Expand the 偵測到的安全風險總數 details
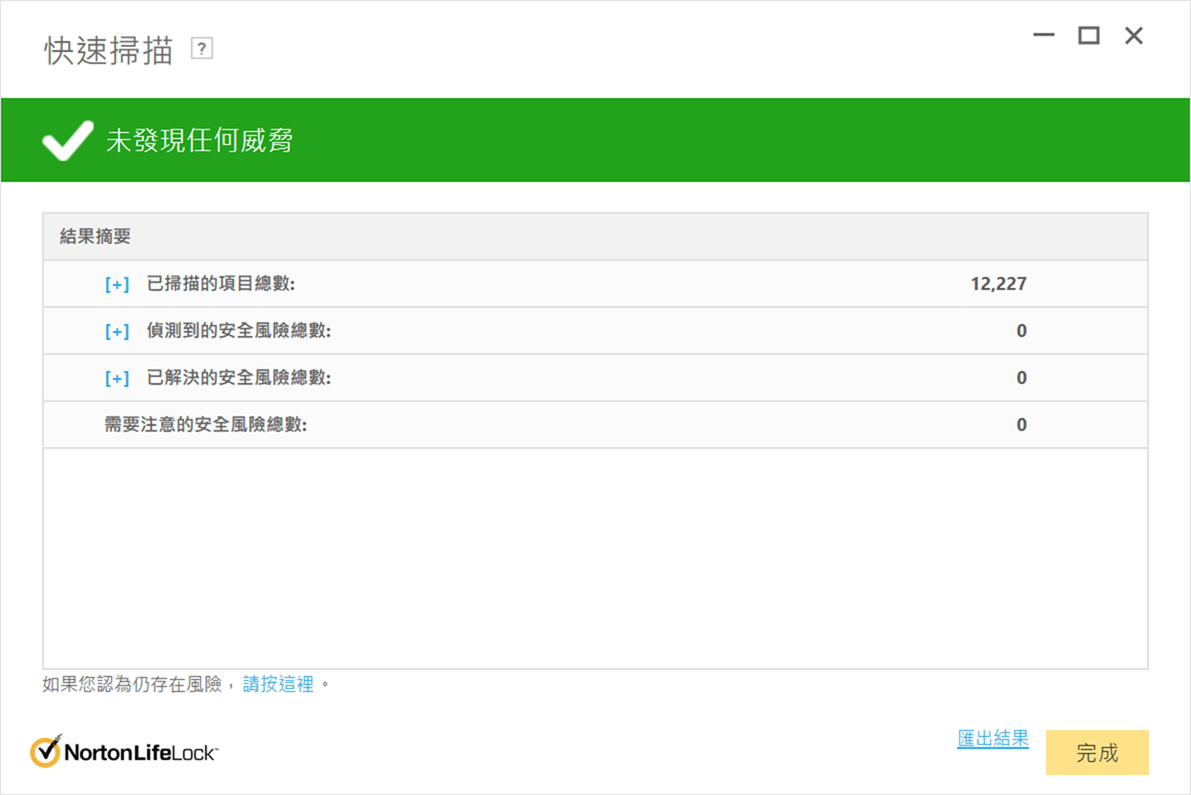The image size is (1191, 795). tap(117, 331)
